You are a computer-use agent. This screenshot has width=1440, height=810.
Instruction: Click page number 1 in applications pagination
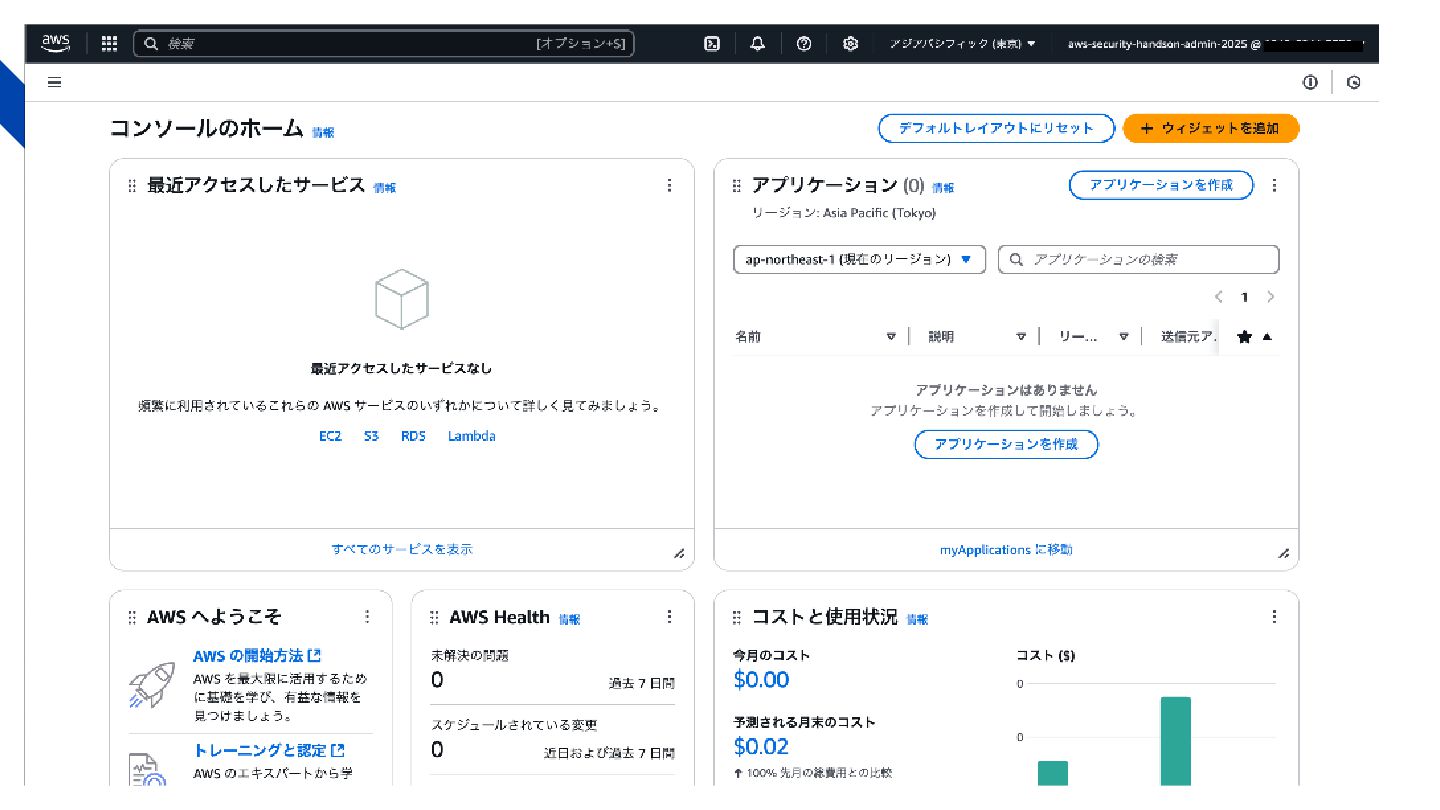click(x=1245, y=297)
